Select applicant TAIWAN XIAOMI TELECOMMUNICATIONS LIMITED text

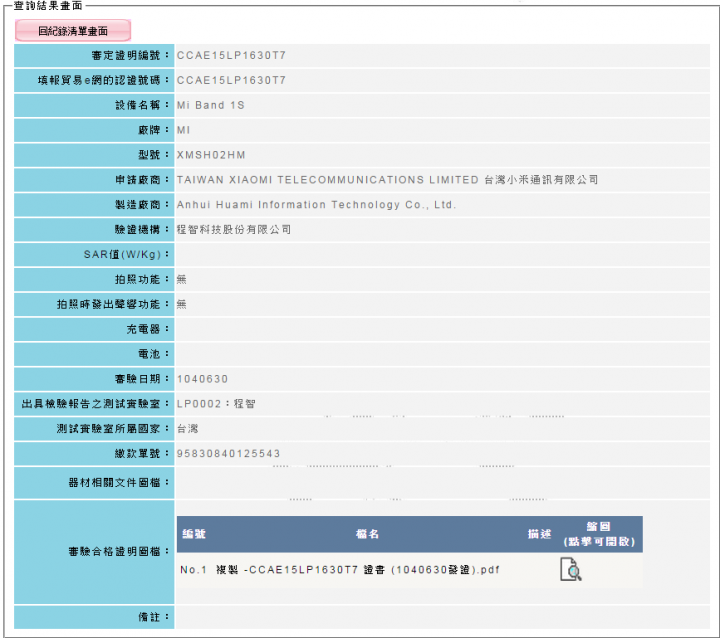[328, 180]
